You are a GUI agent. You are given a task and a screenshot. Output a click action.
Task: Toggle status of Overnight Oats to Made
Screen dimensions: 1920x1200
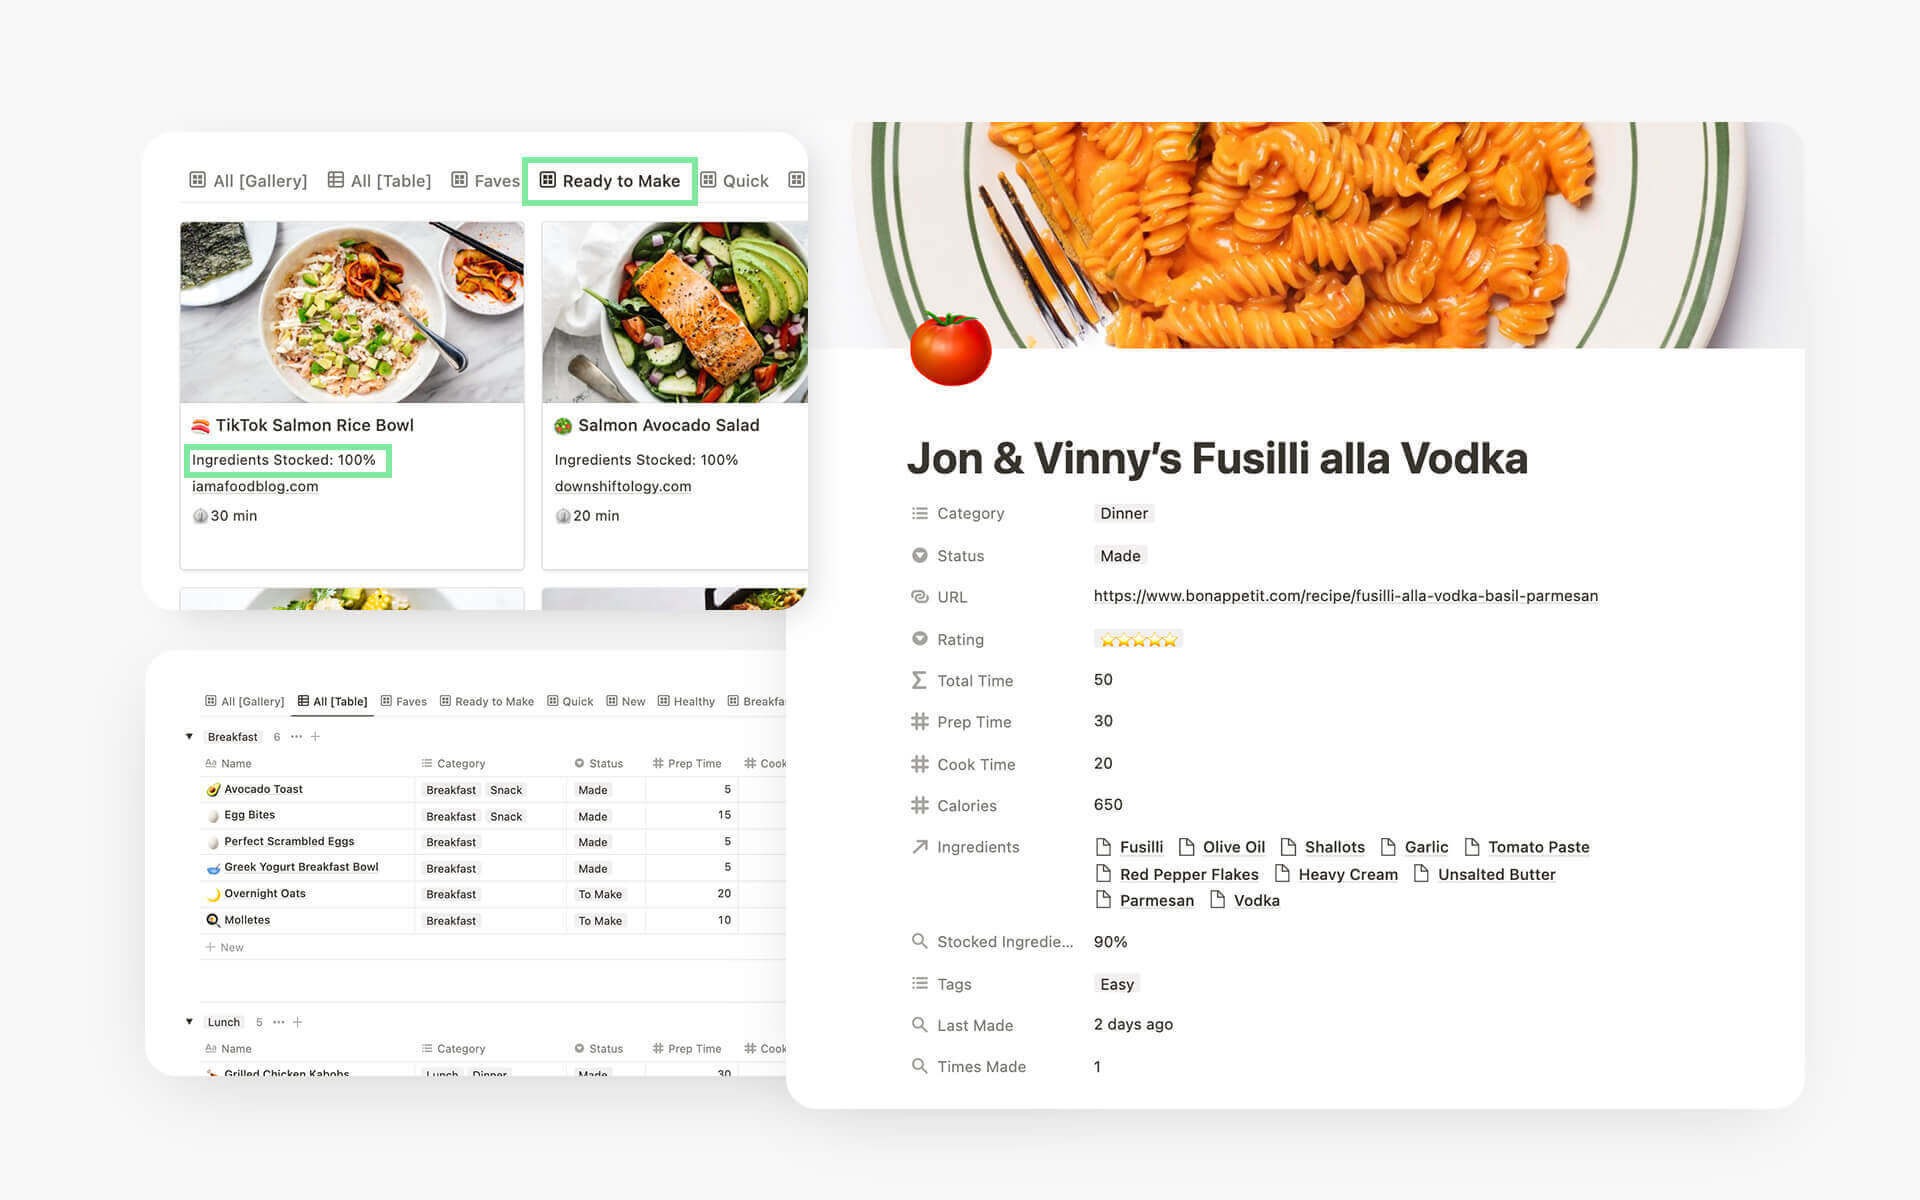(x=599, y=893)
